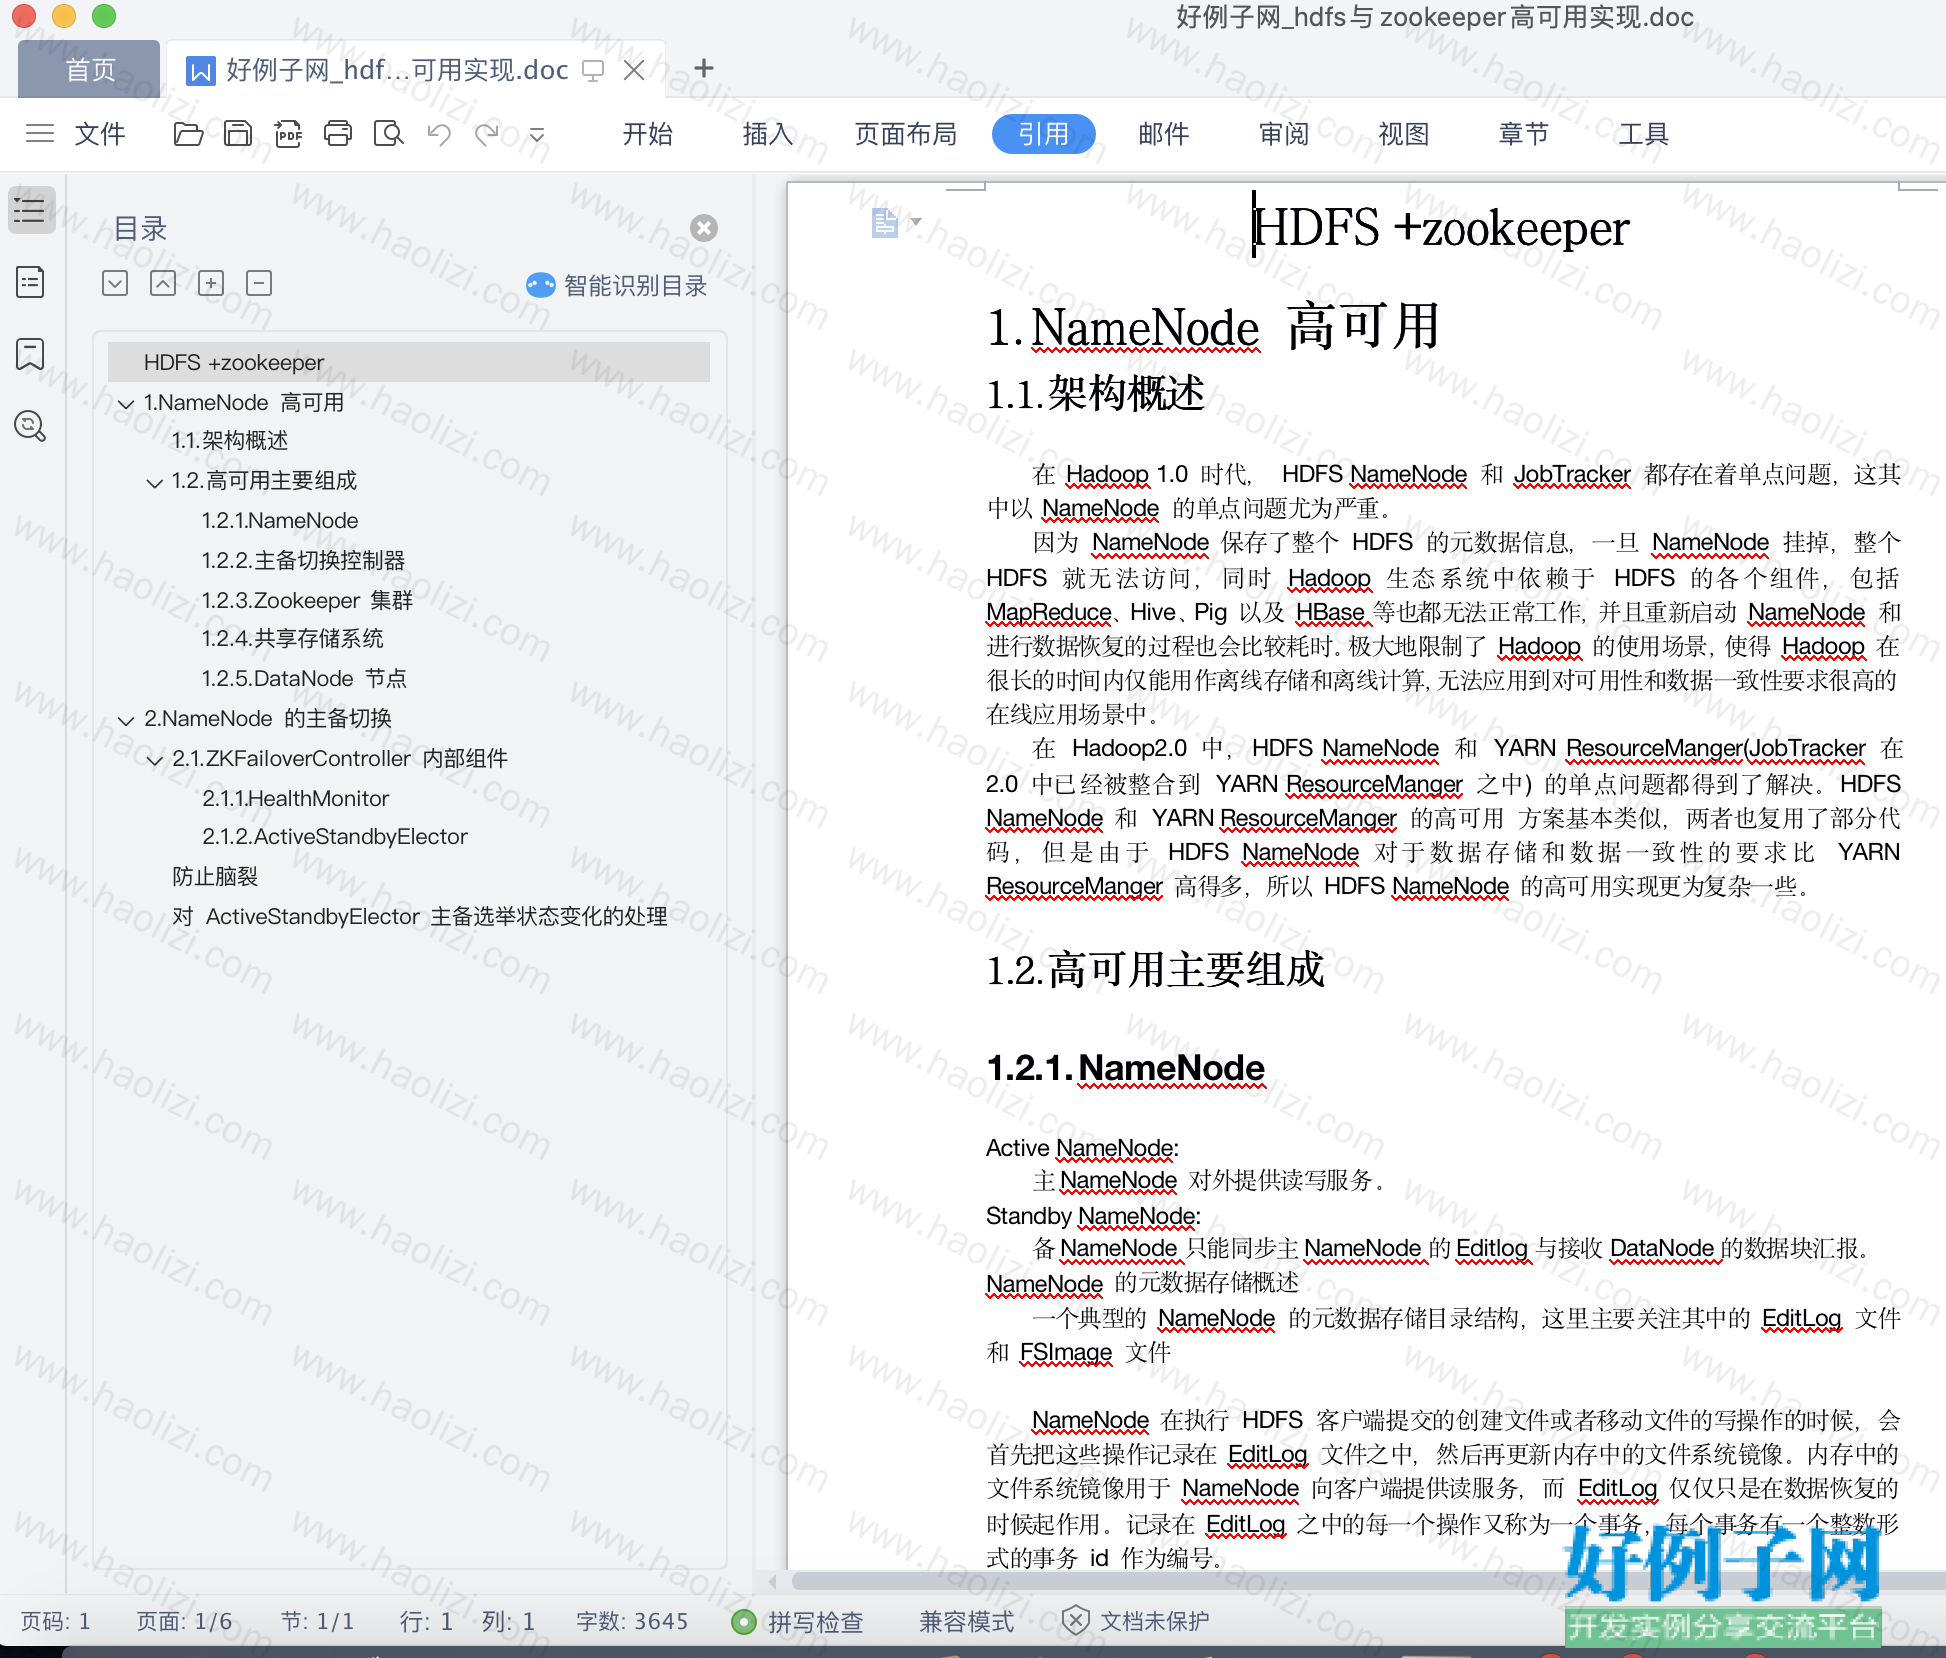Jump to 主备选举状态变化的处理 entry
Viewport: 1946px width, 1658px height.
420,917
